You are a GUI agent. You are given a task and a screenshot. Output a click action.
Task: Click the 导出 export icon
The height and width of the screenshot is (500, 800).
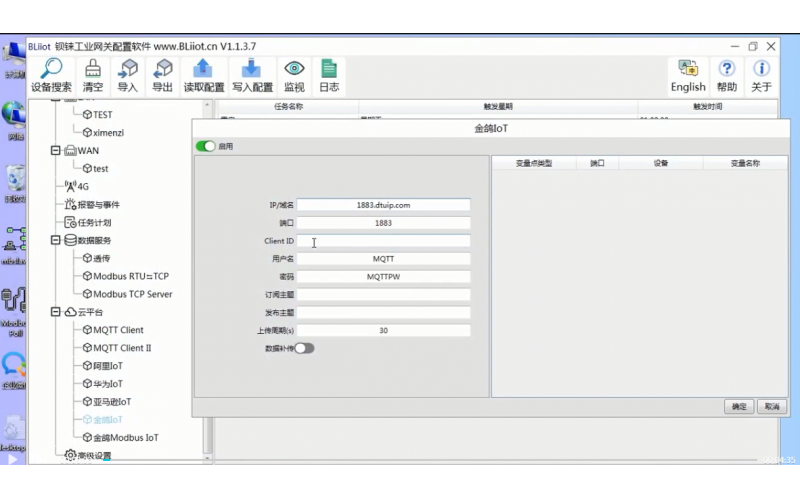pyautogui.click(x=163, y=69)
